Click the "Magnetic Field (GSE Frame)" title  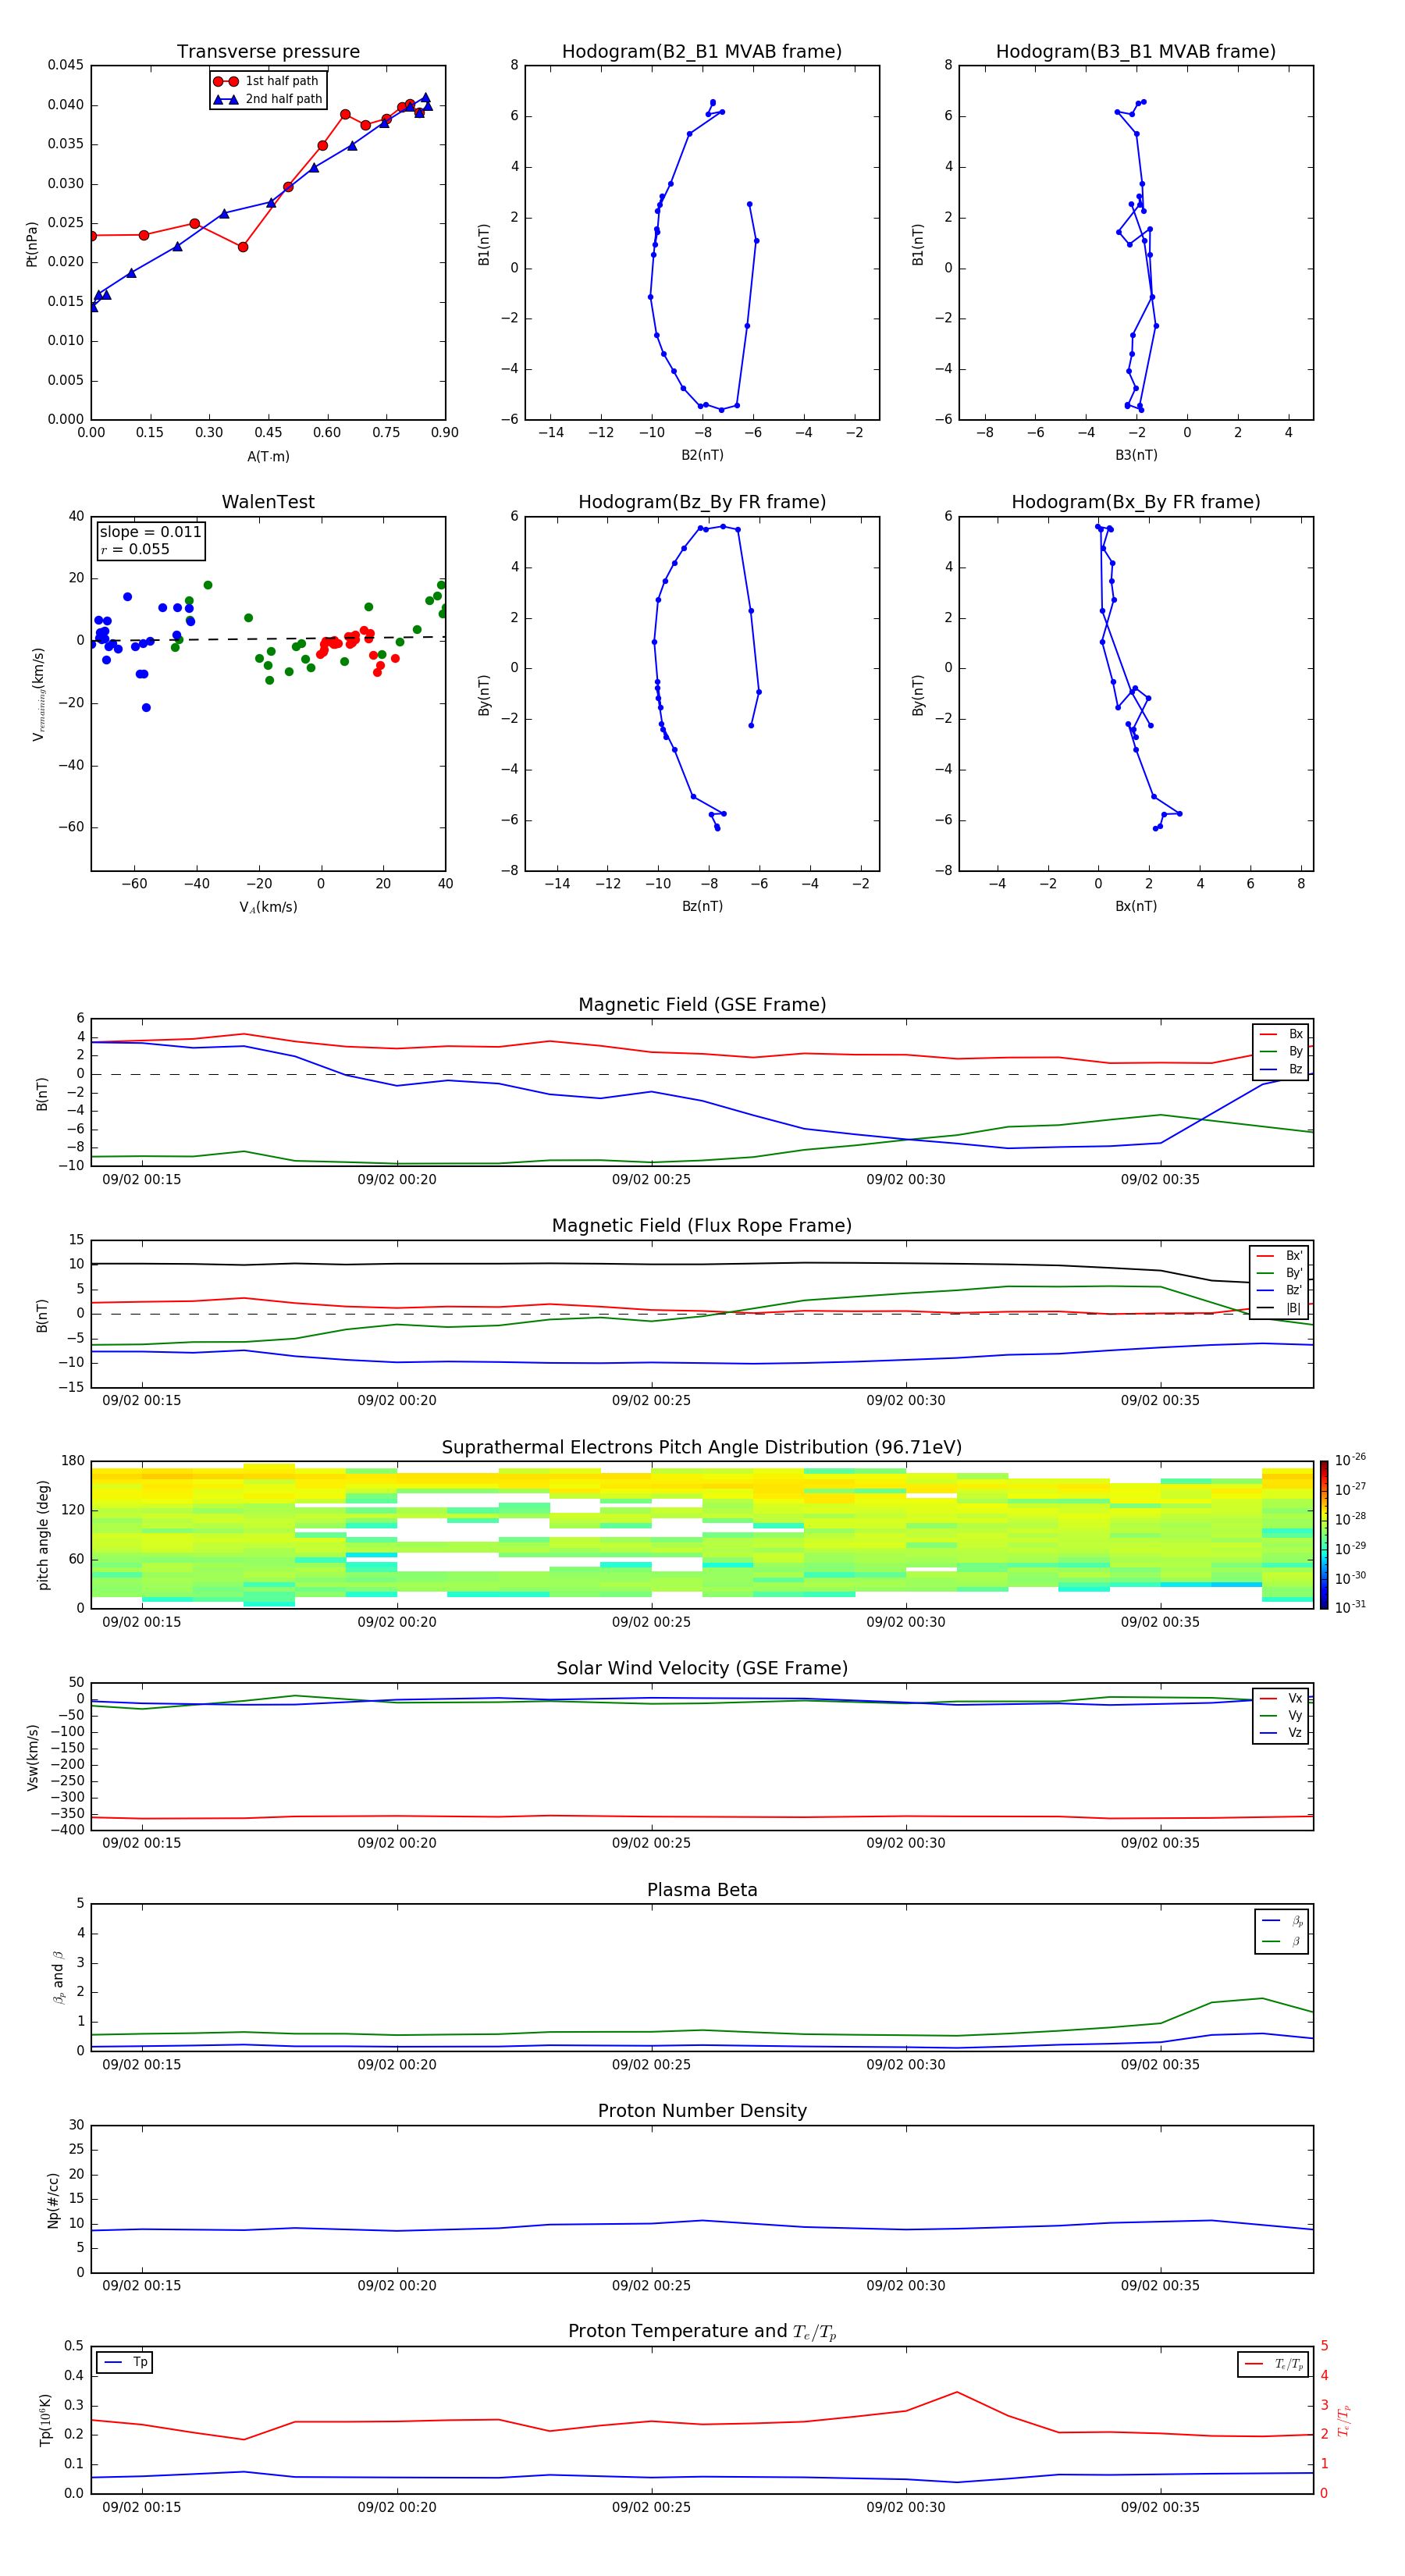(702, 1005)
